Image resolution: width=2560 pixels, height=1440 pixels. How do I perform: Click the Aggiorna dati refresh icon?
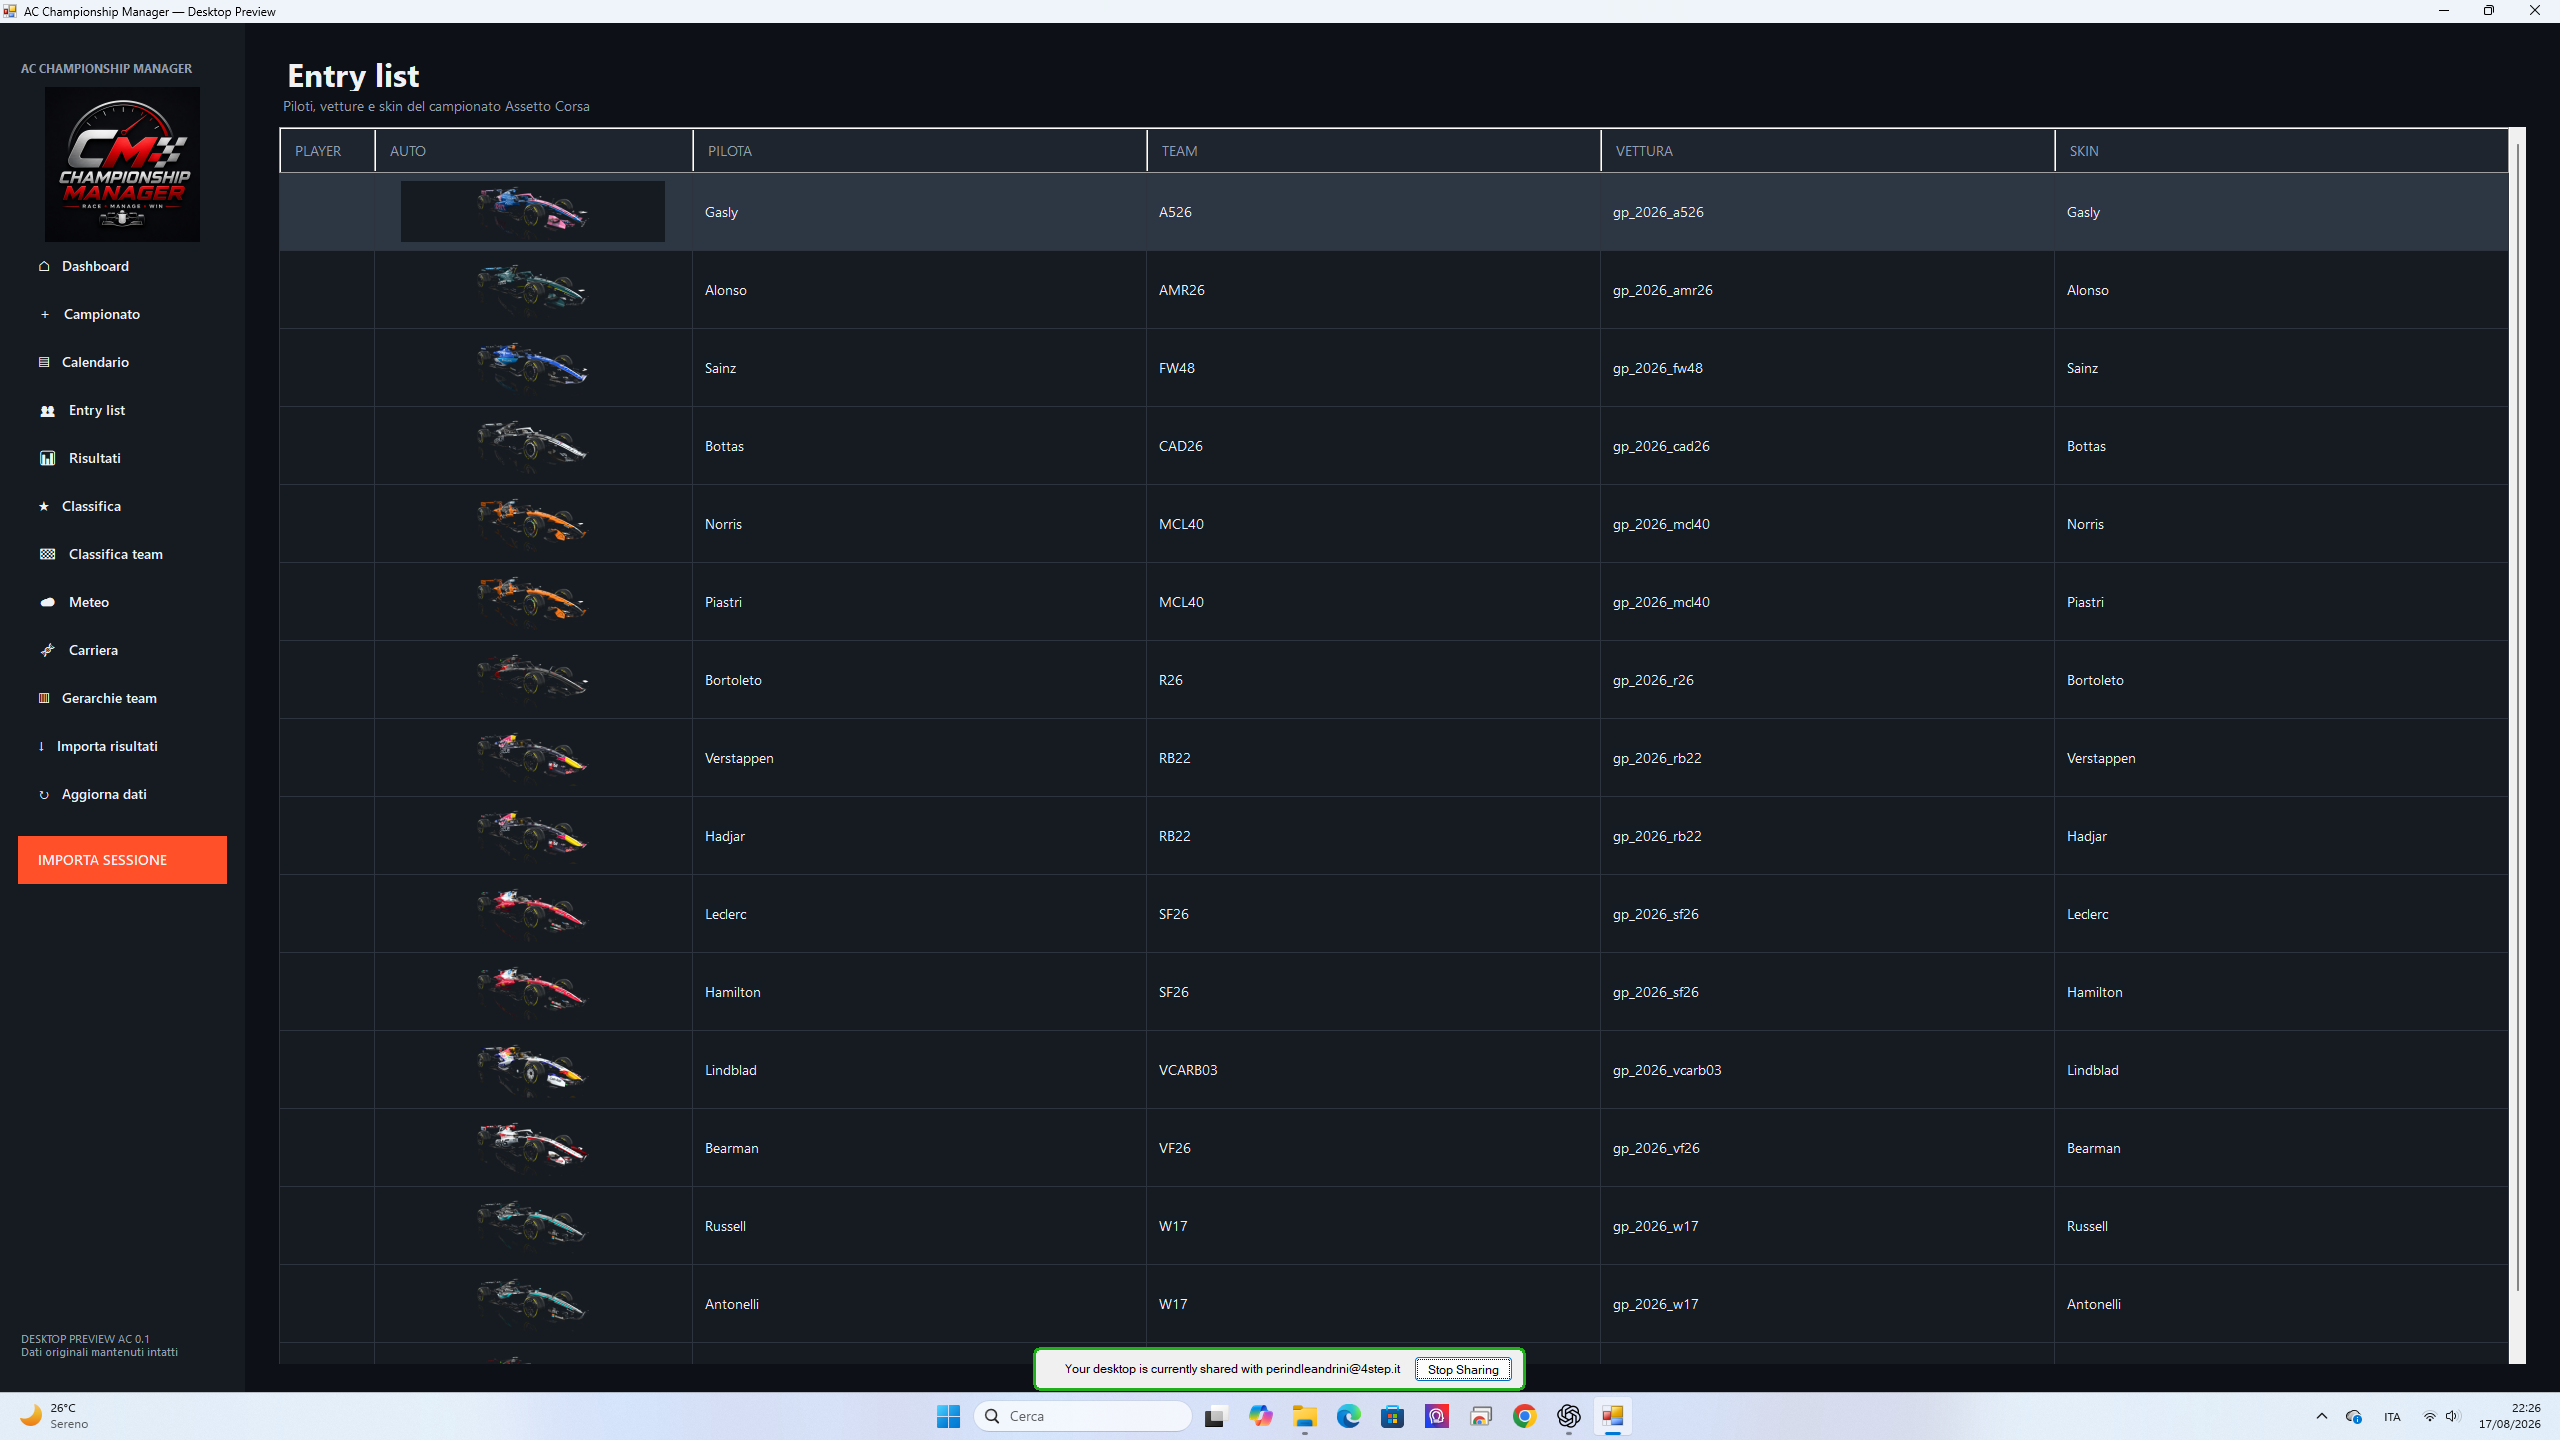pyautogui.click(x=44, y=795)
